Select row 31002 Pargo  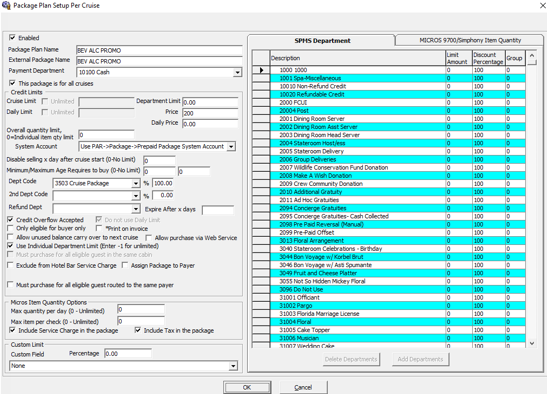coord(397,305)
